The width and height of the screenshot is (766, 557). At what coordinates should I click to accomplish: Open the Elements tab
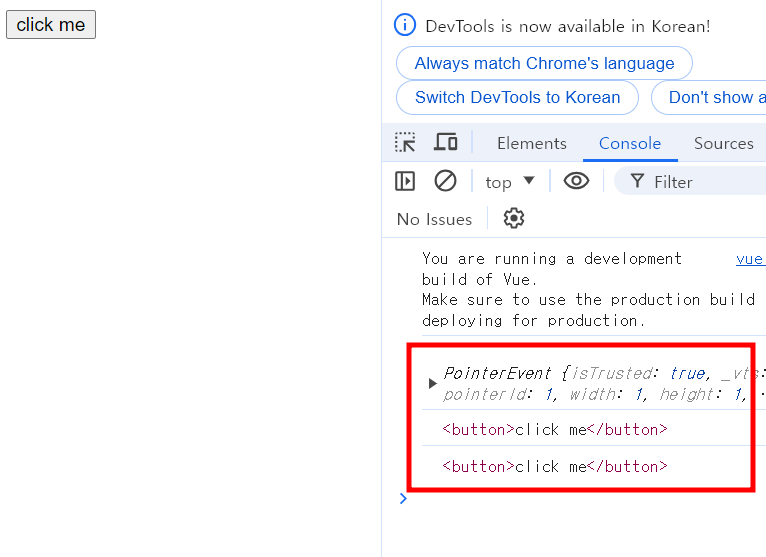532,143
